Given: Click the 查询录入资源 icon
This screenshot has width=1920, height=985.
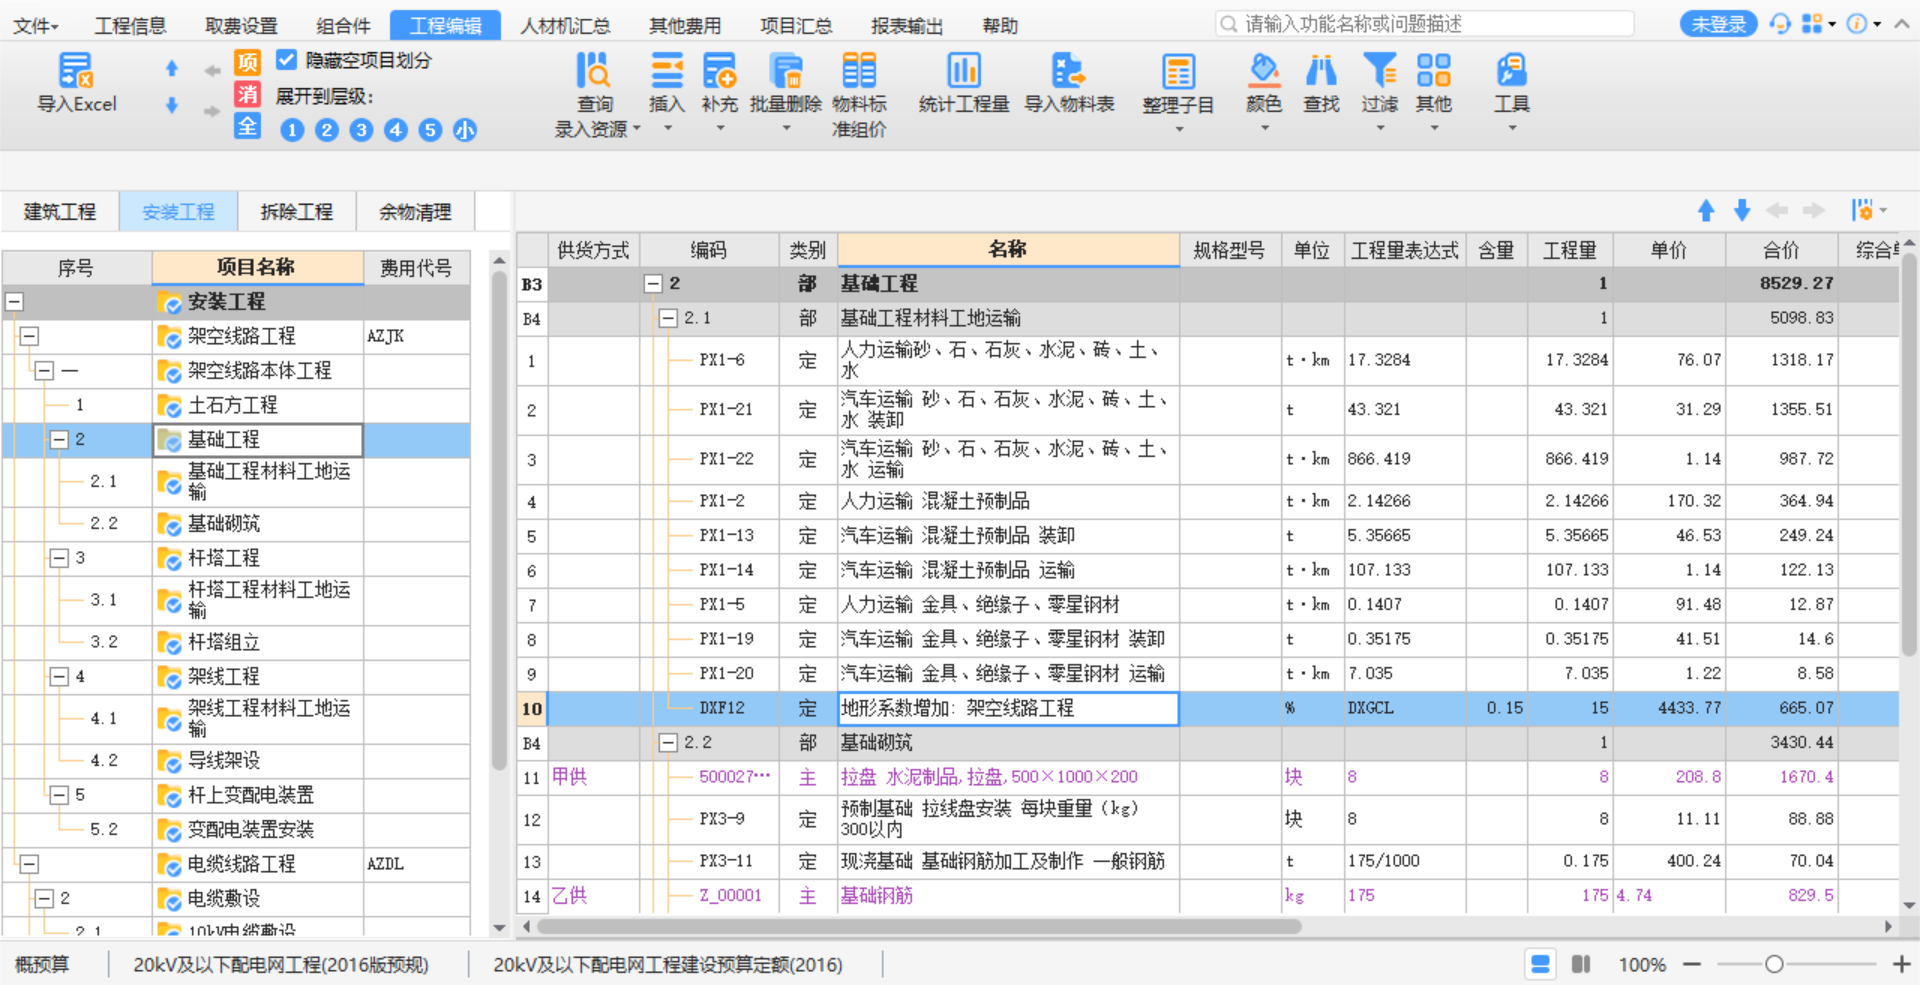Looking at the screenshot, I should pyautogui.click(x=595, y=94).
